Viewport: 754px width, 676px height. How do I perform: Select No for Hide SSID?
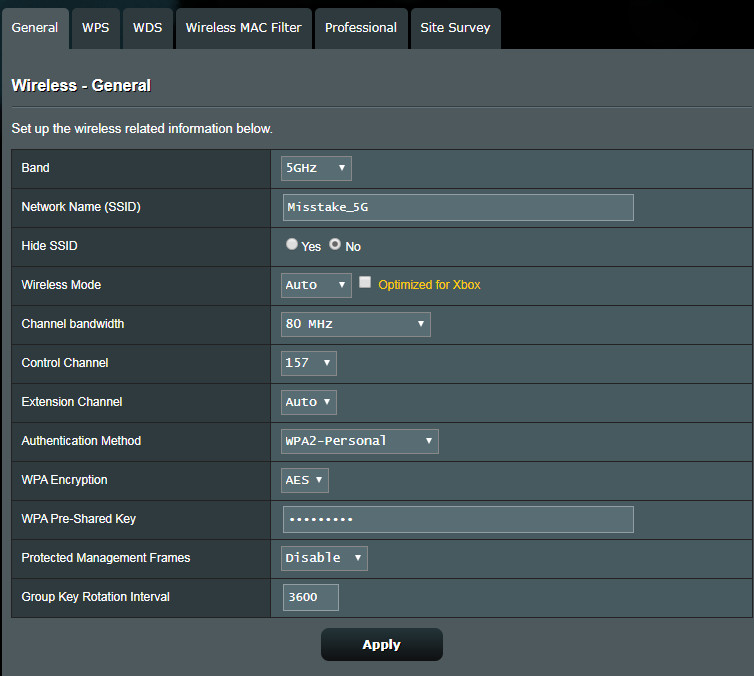[335, 244]
